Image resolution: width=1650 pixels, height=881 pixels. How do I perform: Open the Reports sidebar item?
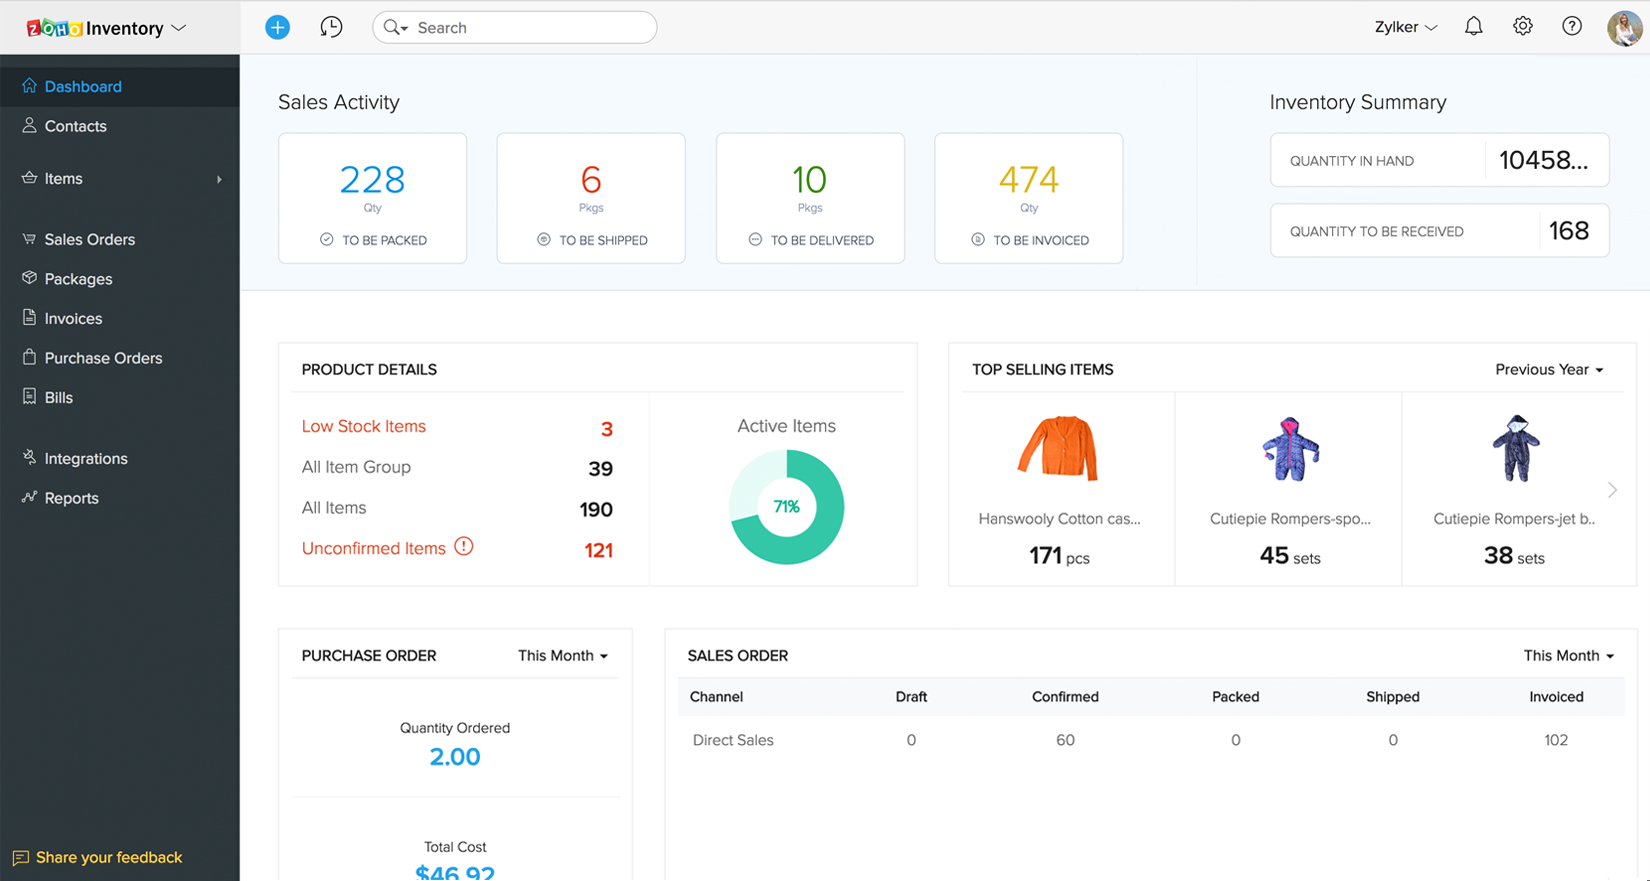coord(71,498)
